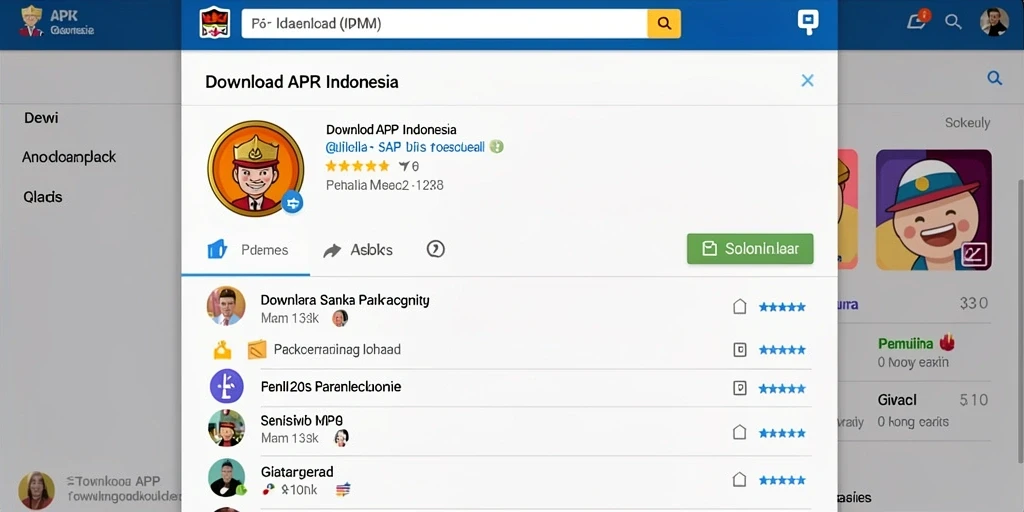Close the Download APR Indonesia dialog
The image size is (1024, 512).
808,80
